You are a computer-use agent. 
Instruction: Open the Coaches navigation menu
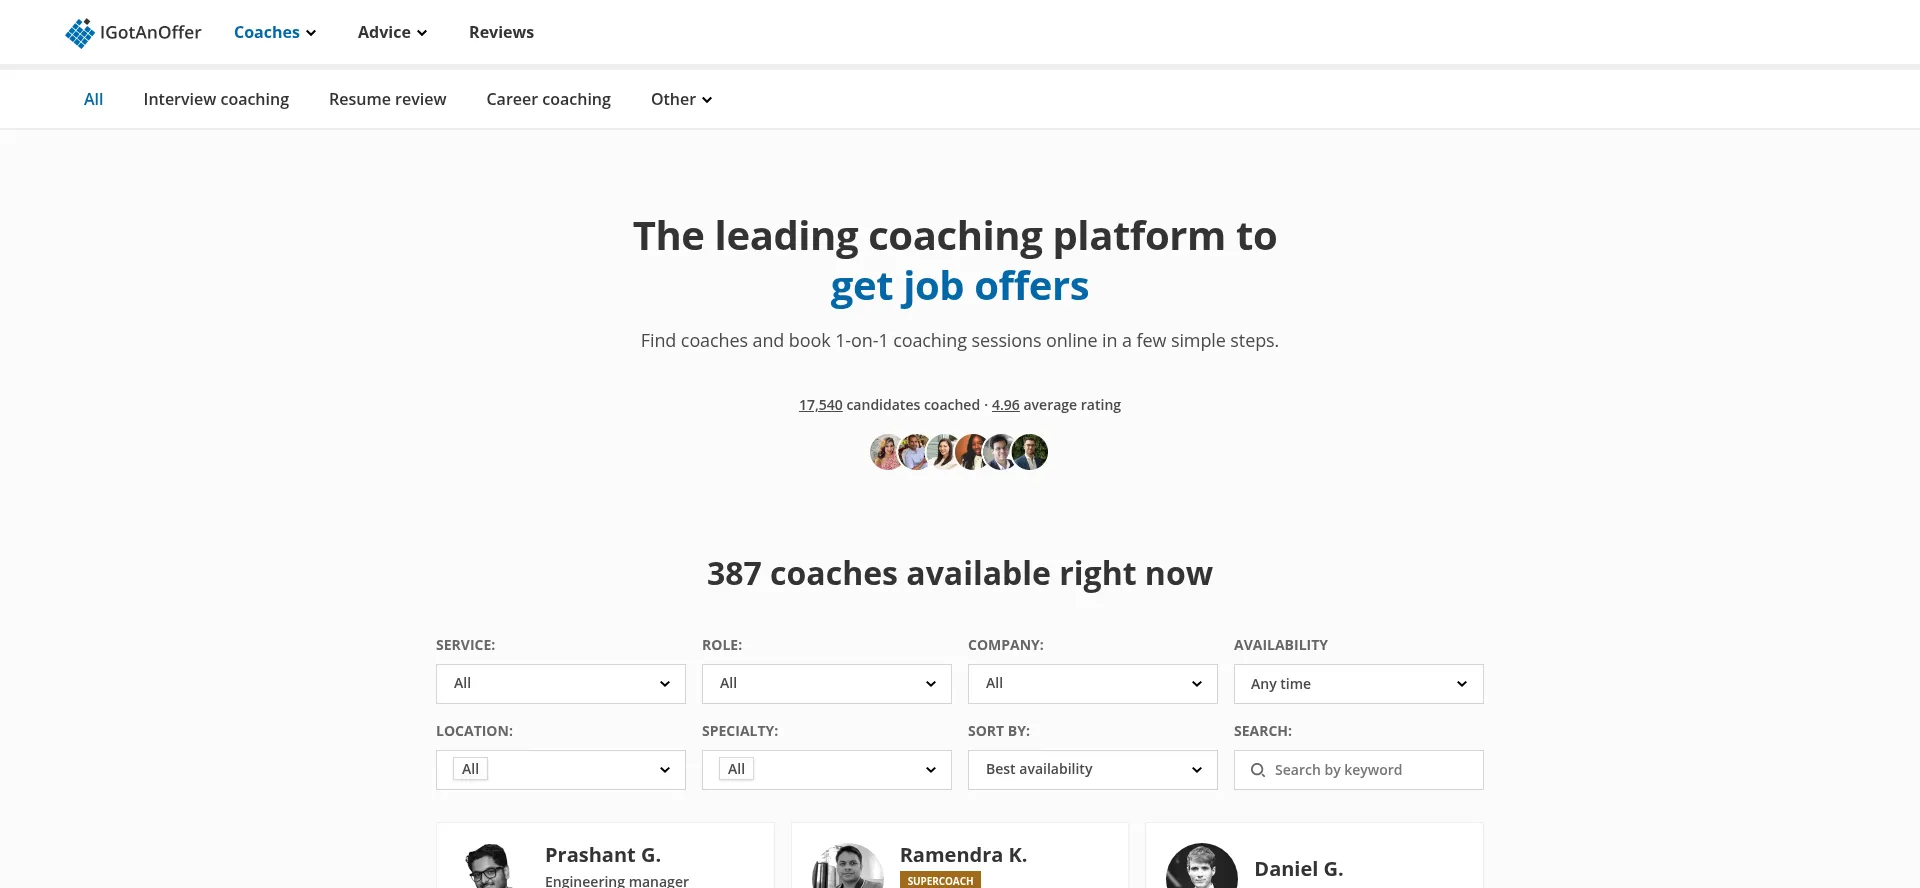[x=275, y=32]
